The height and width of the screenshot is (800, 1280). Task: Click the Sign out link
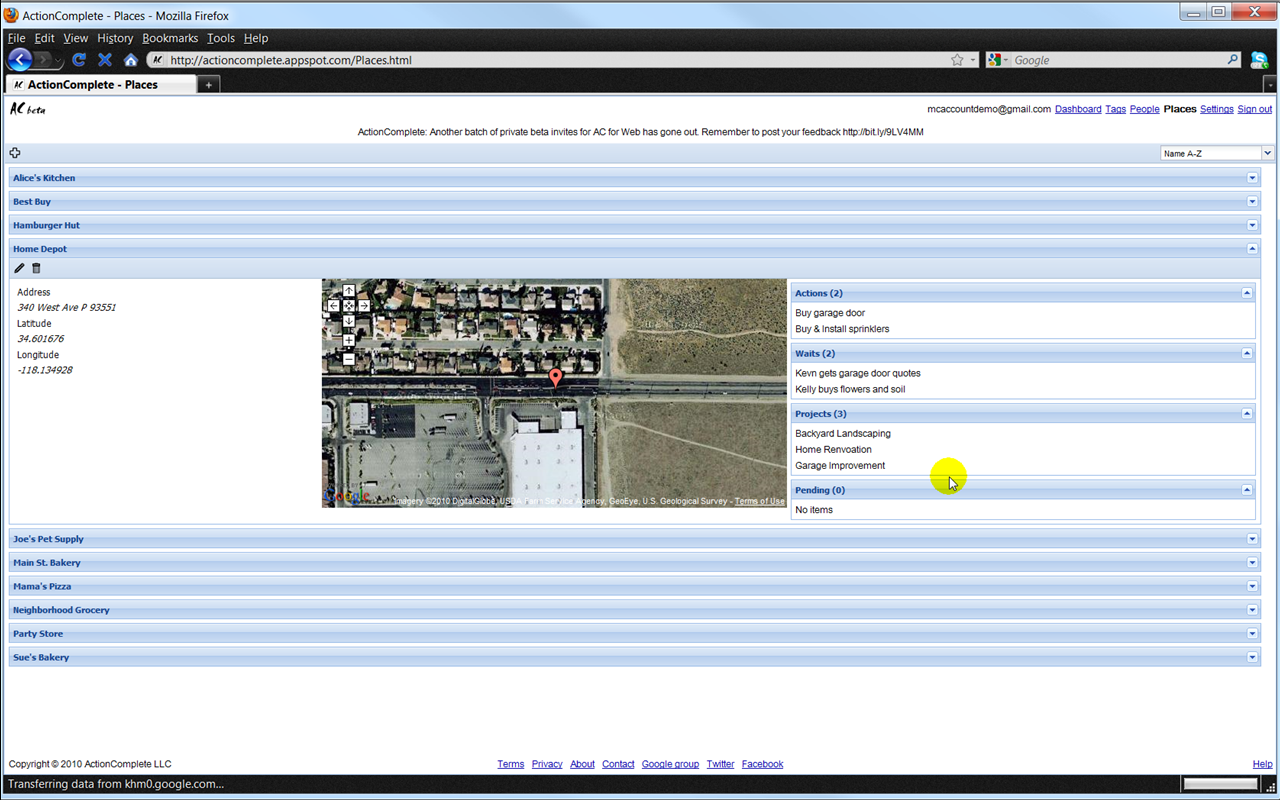[1254, 109]
